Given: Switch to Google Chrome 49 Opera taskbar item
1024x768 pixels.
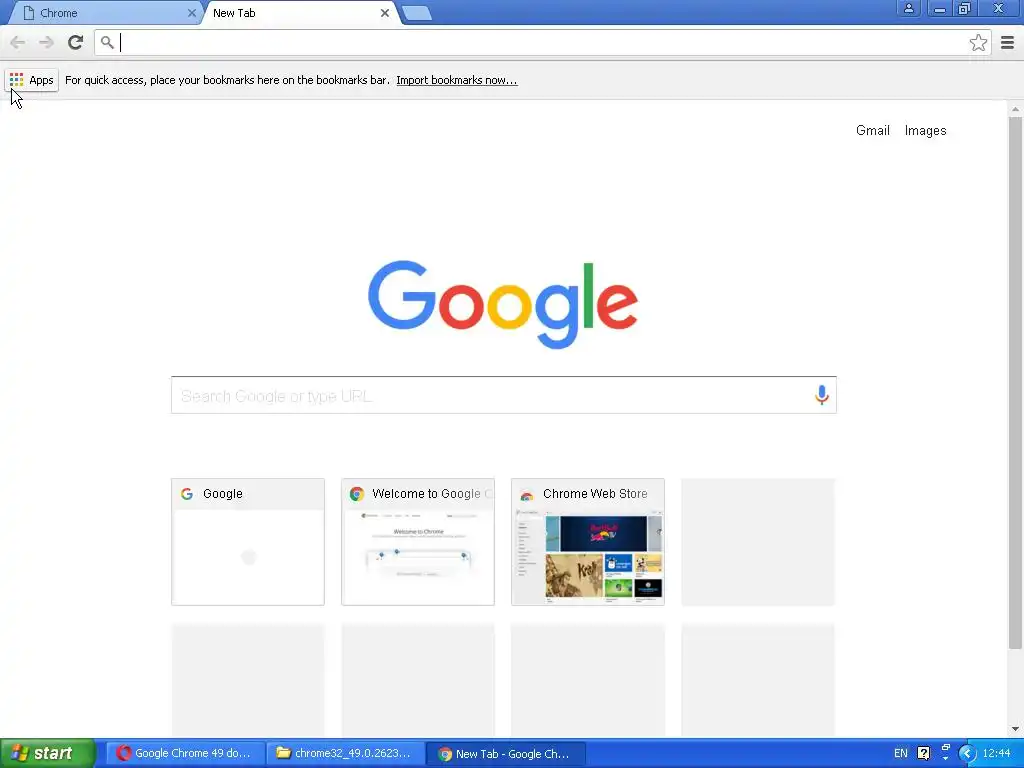Looking at the screenshot, I should point(185,753).
